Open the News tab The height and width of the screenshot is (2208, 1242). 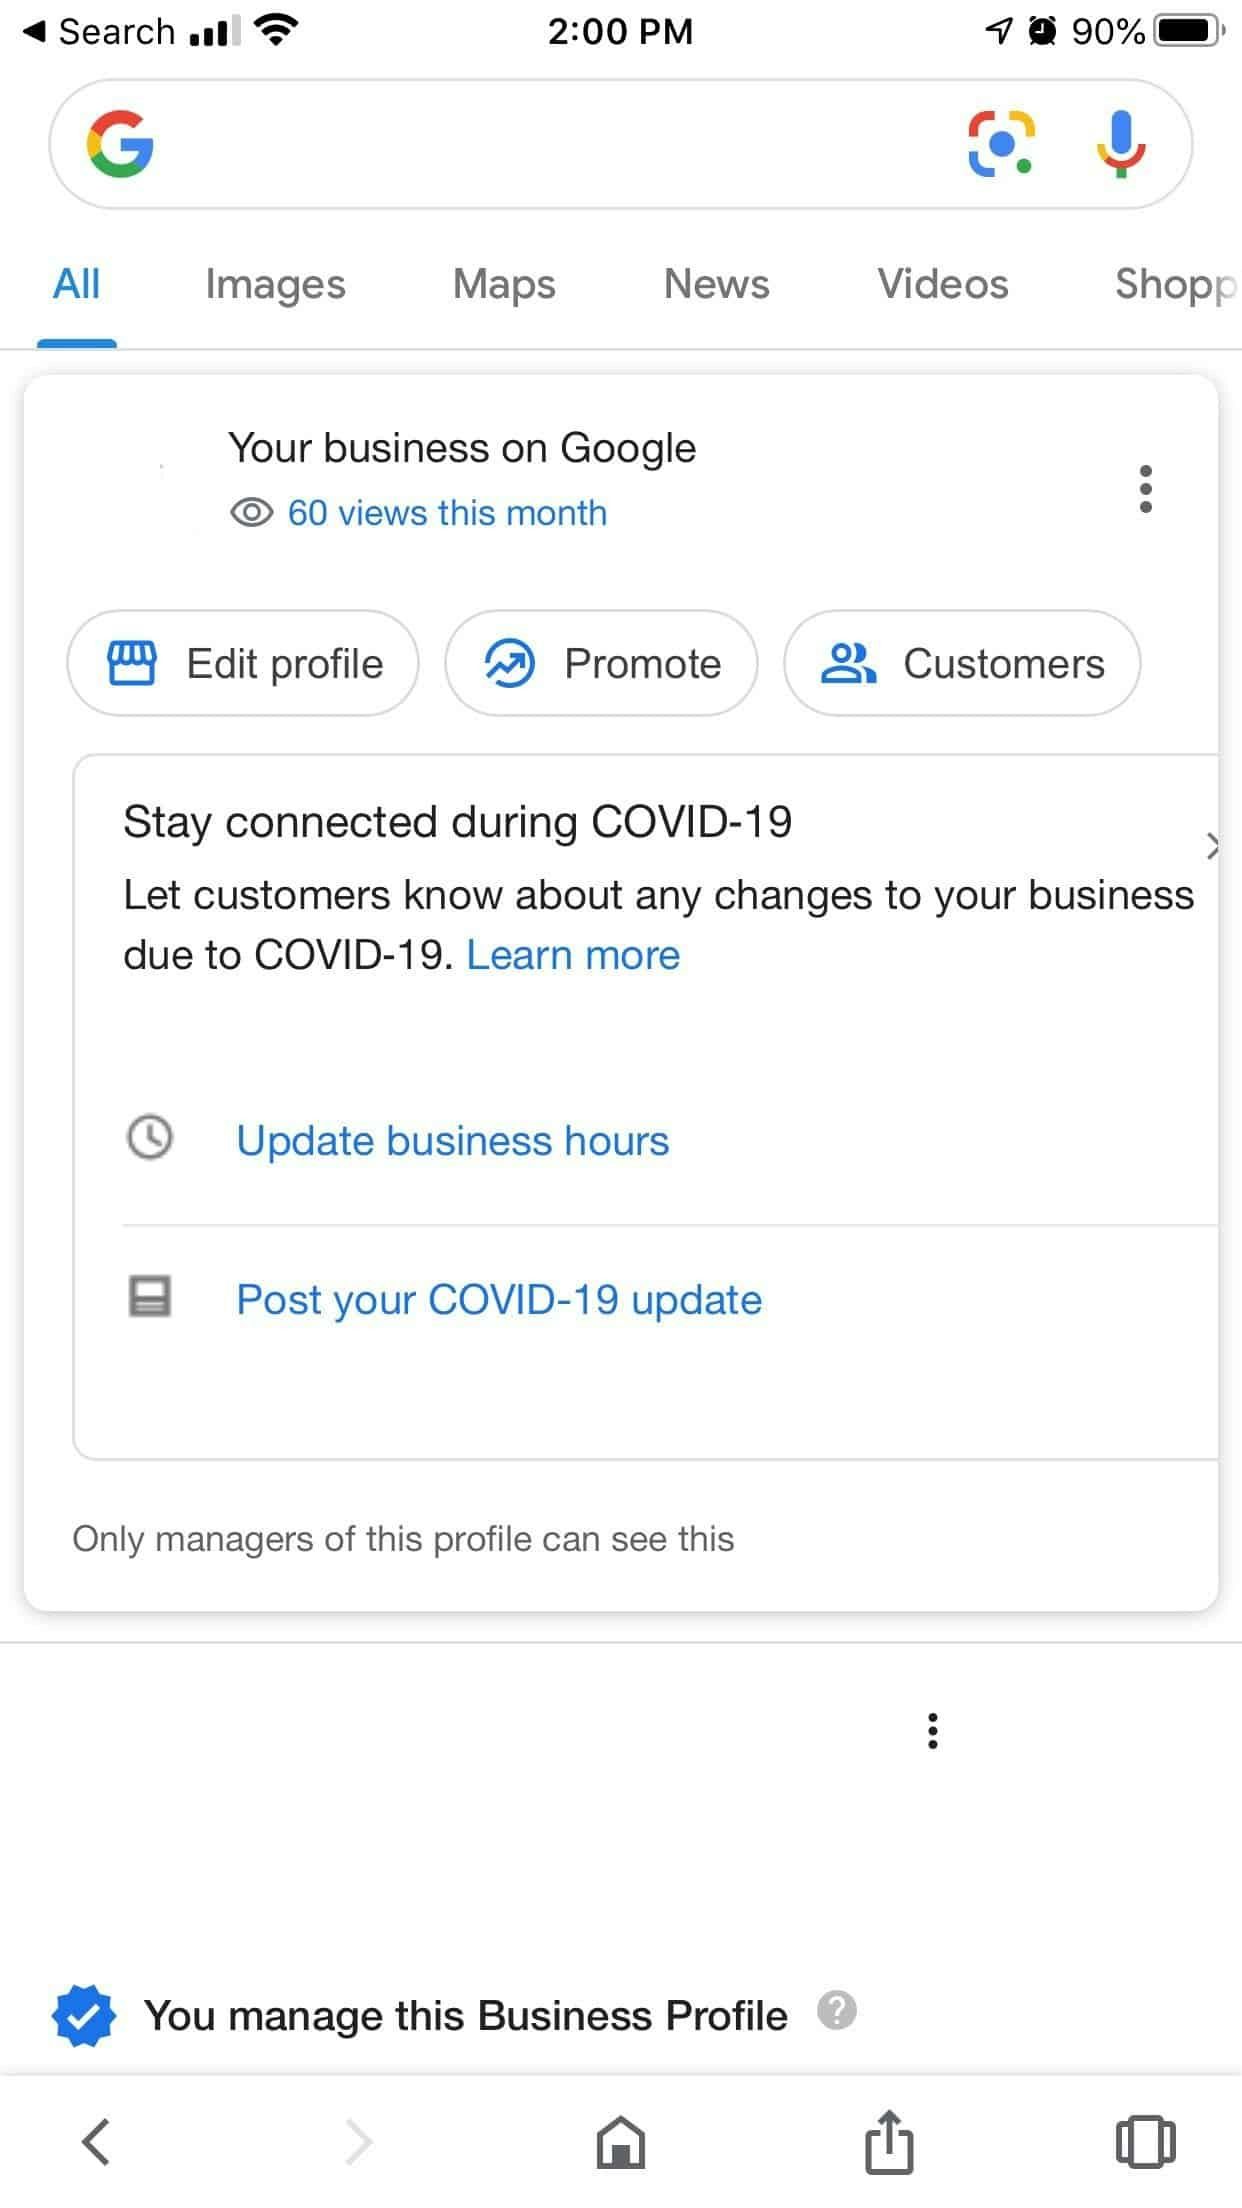tap(717, 285)
